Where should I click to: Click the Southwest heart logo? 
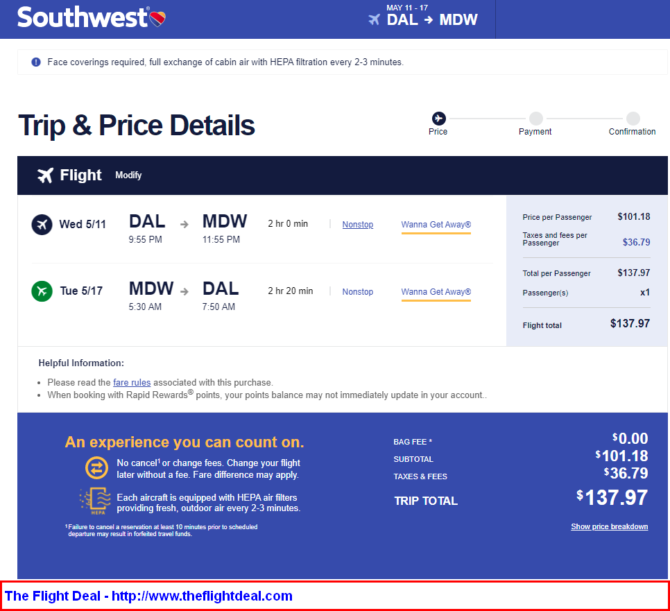(158, 18)
